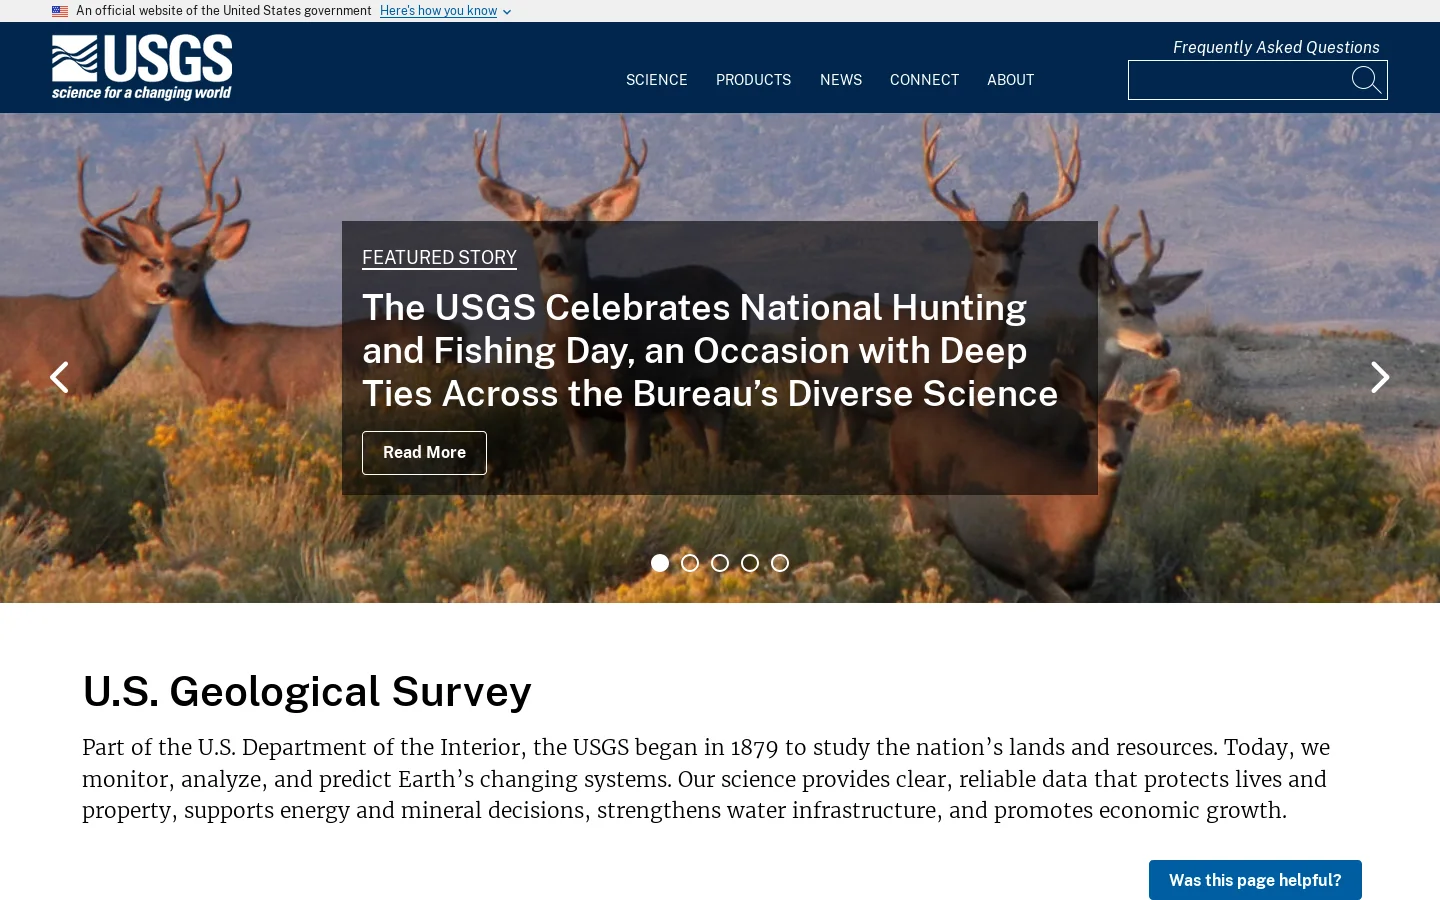Screen dimensions: 1440x900
Task: Open the Products menu
Action: (x=753, y=80)
